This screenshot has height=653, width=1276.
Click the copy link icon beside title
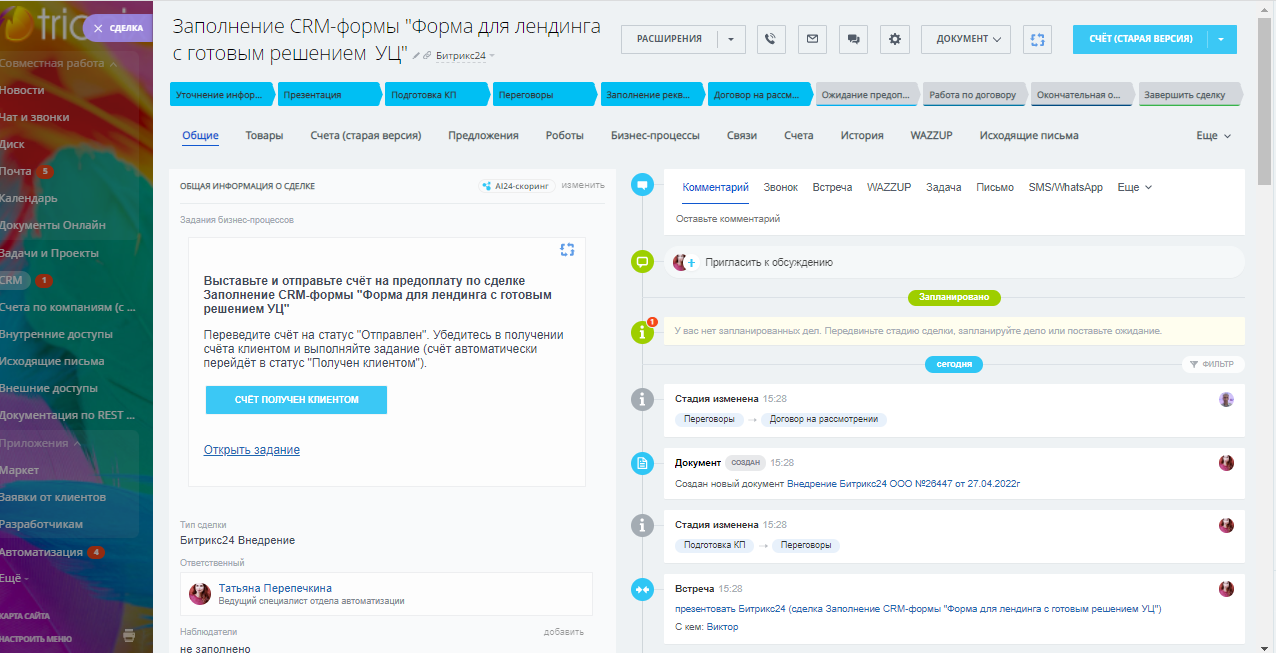click(x=428, y=56)
